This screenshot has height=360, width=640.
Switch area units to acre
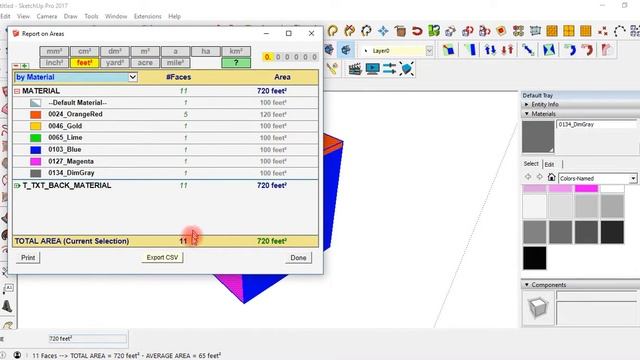coord(145,63)
